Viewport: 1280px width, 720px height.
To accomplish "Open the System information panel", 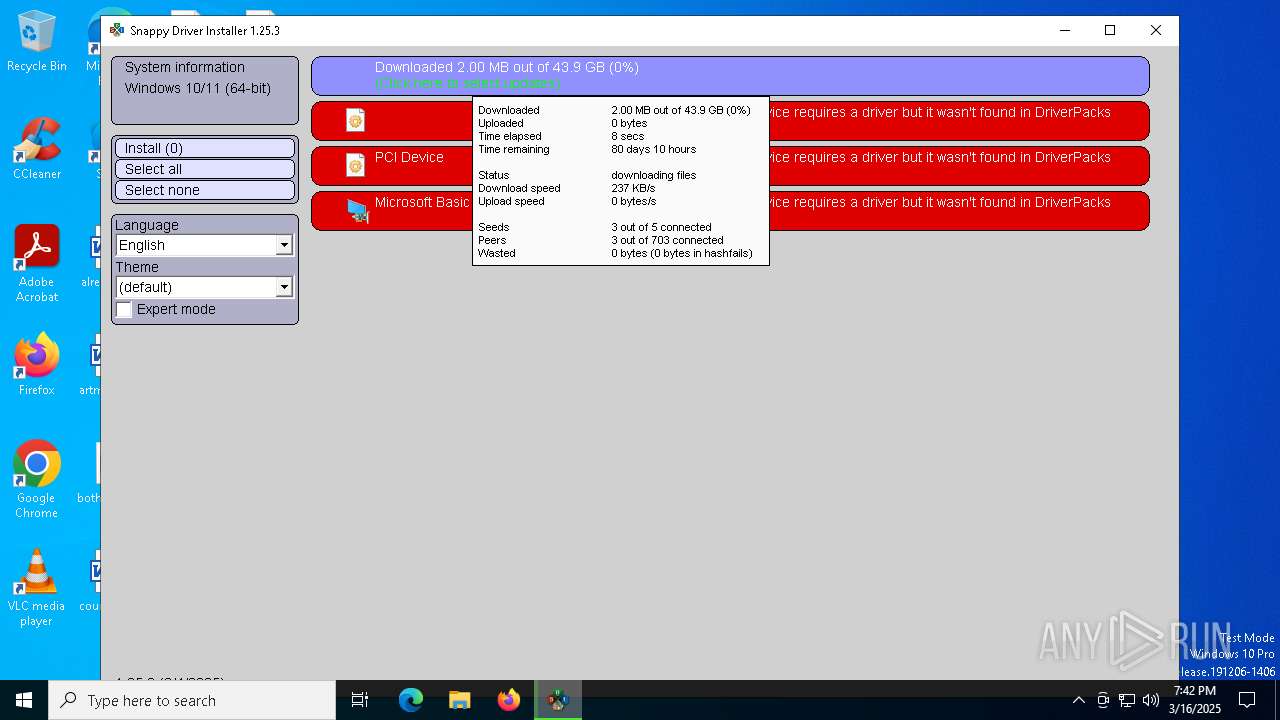I will [205, 90].
